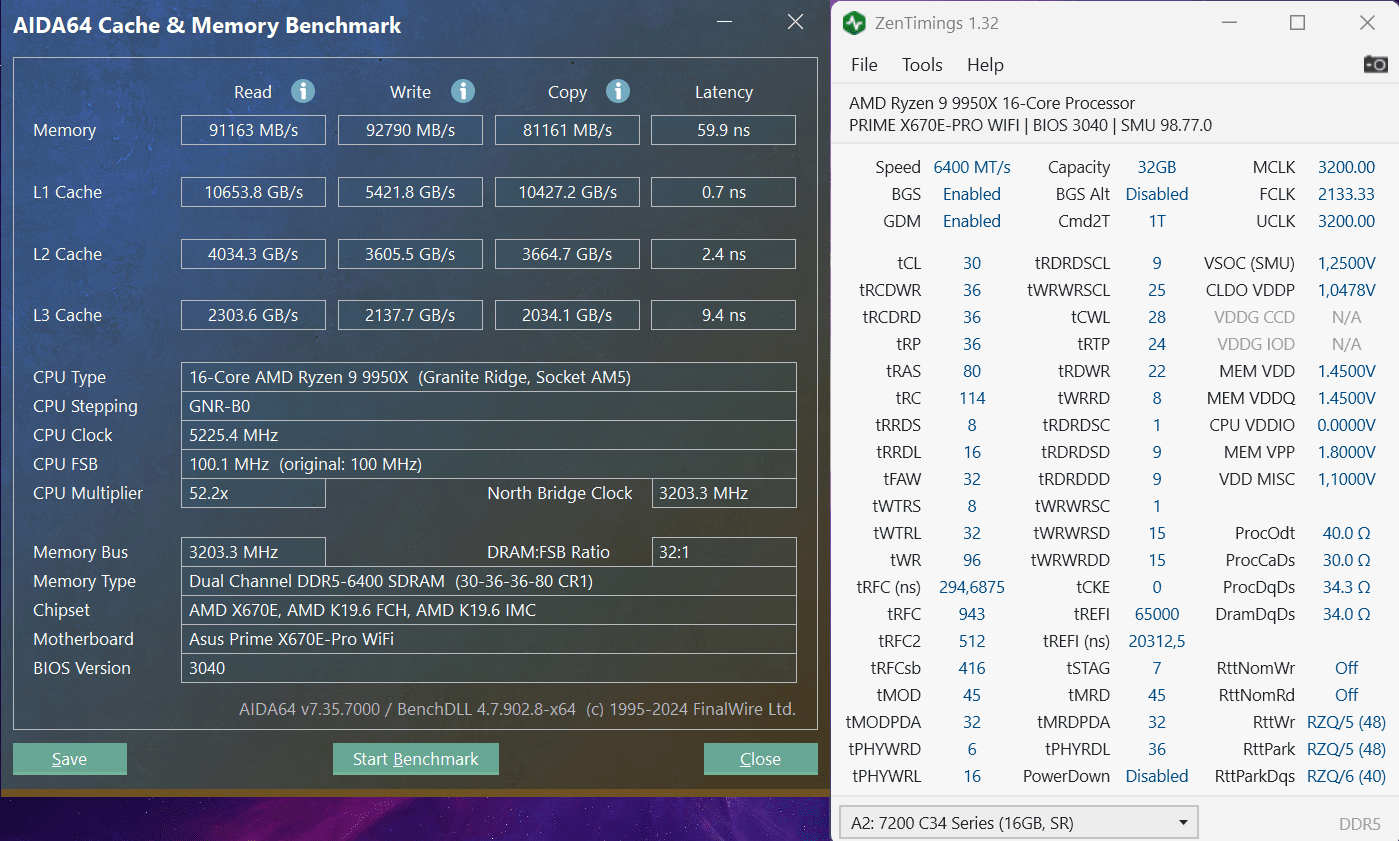Click the green Close button in AIDA64
The image size is (1399, 841).
click(760, 759)
